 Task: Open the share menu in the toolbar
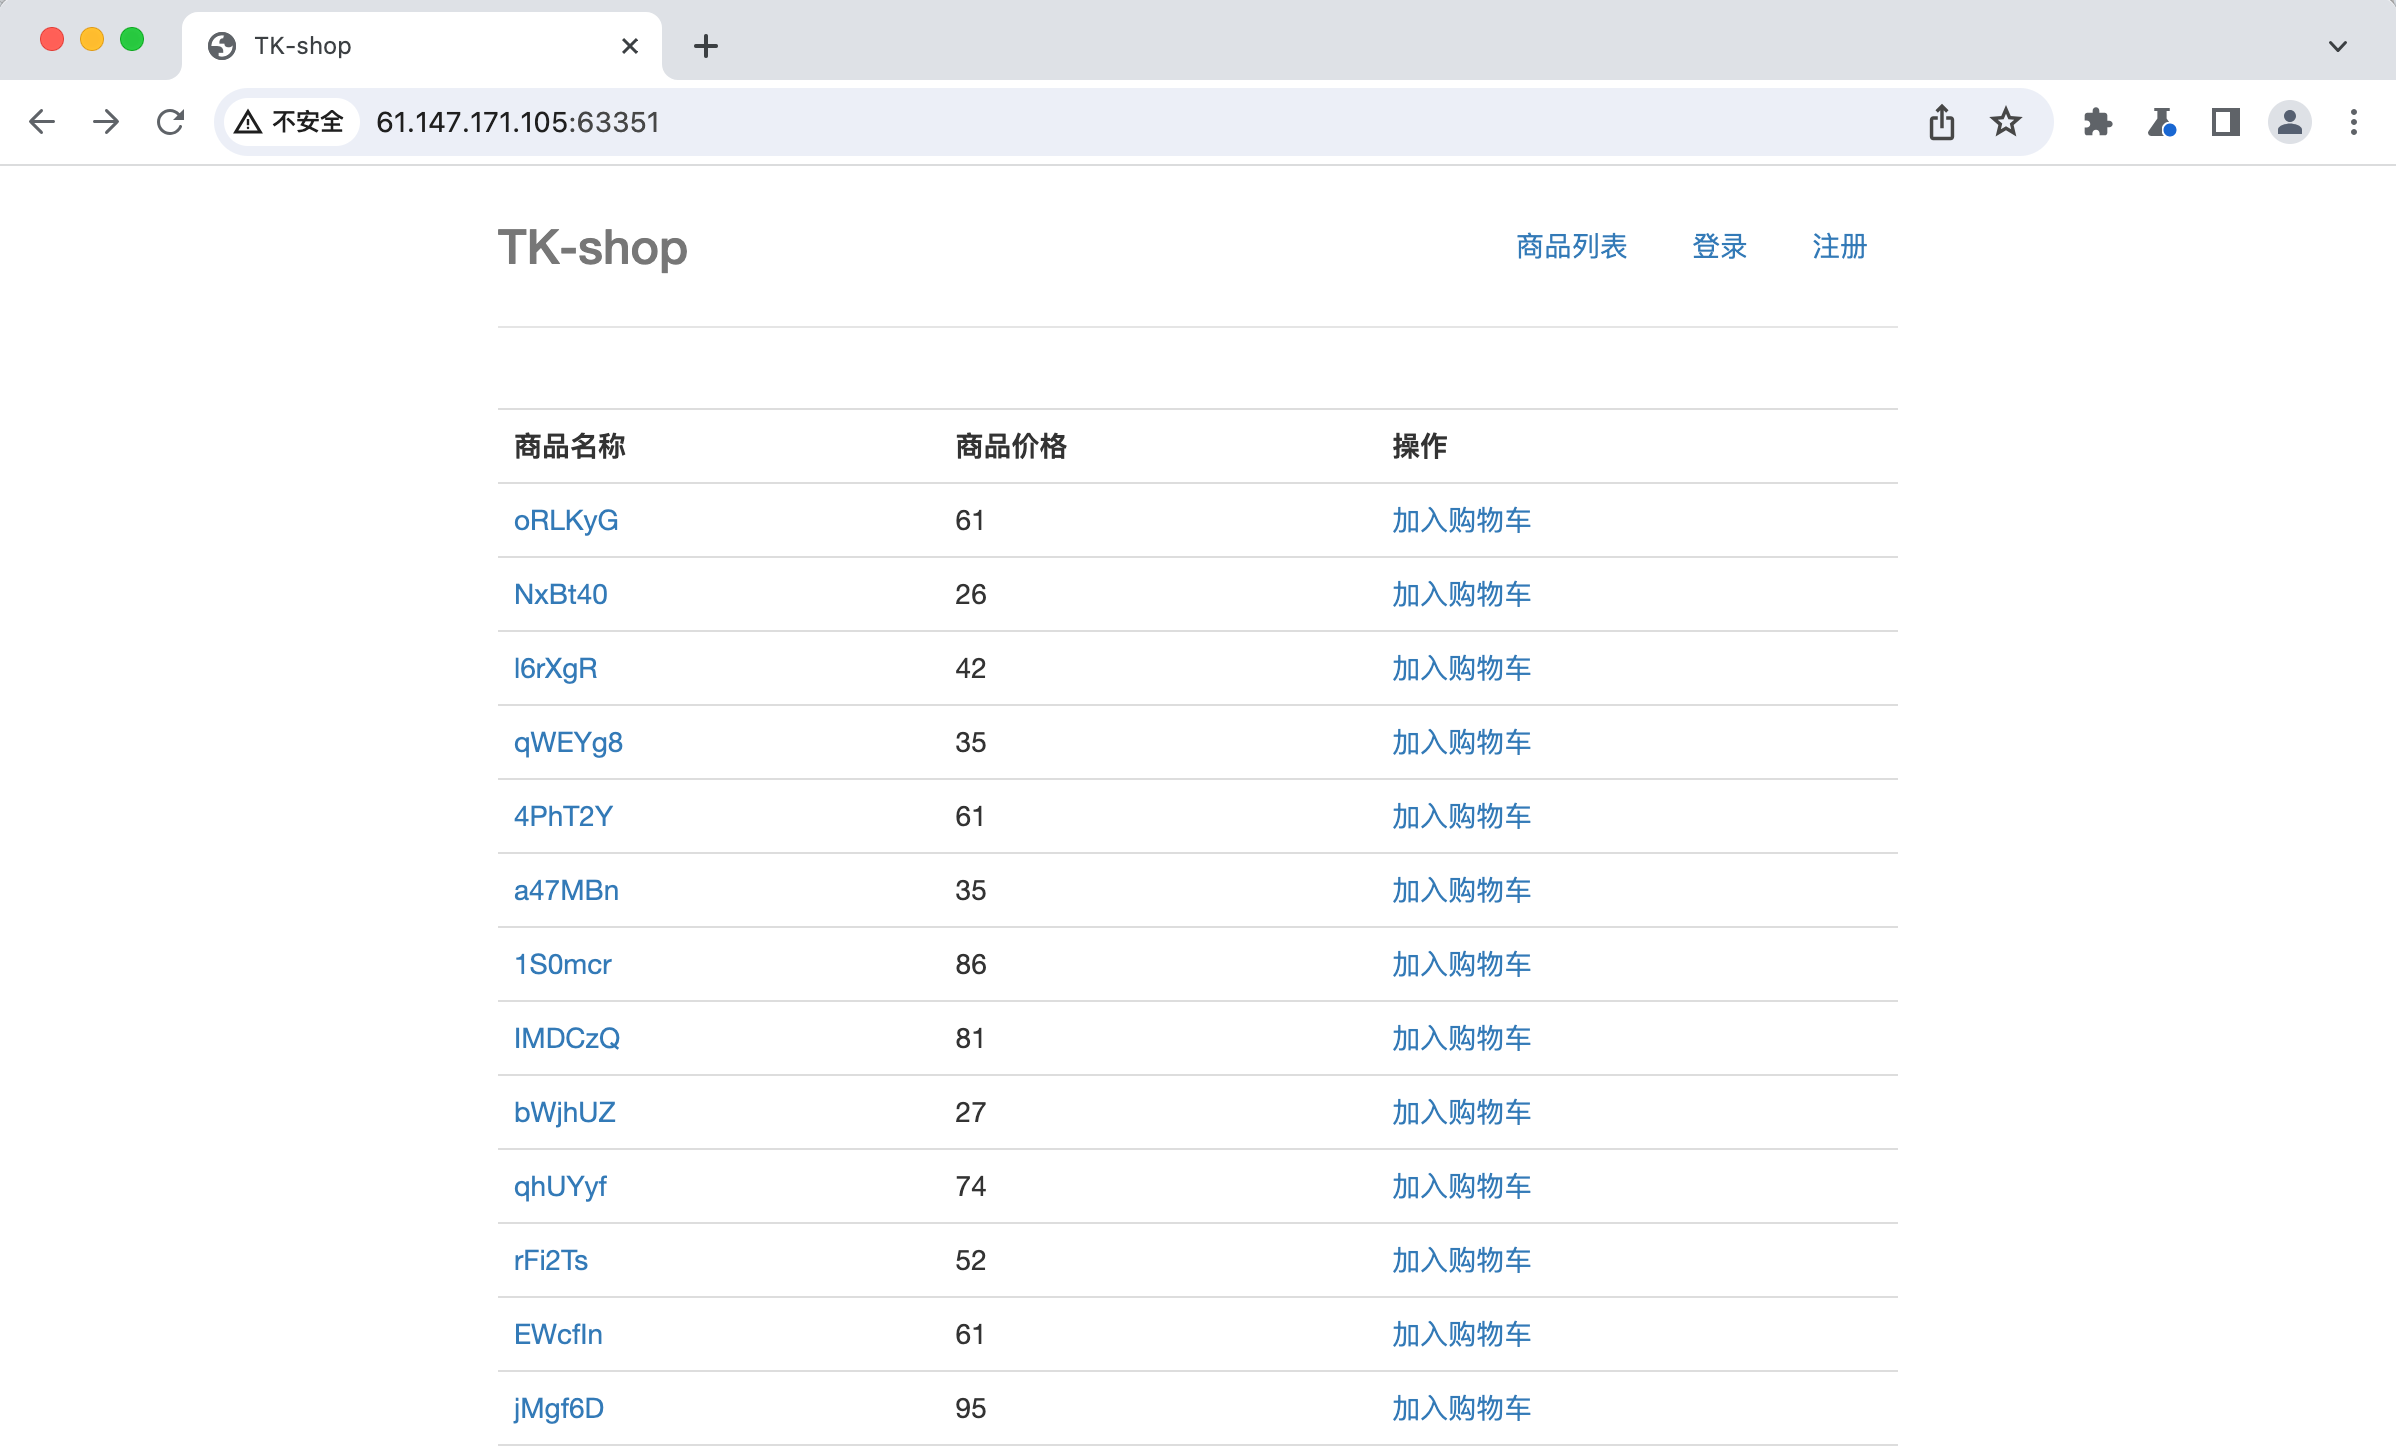(x=1941, y=121)
